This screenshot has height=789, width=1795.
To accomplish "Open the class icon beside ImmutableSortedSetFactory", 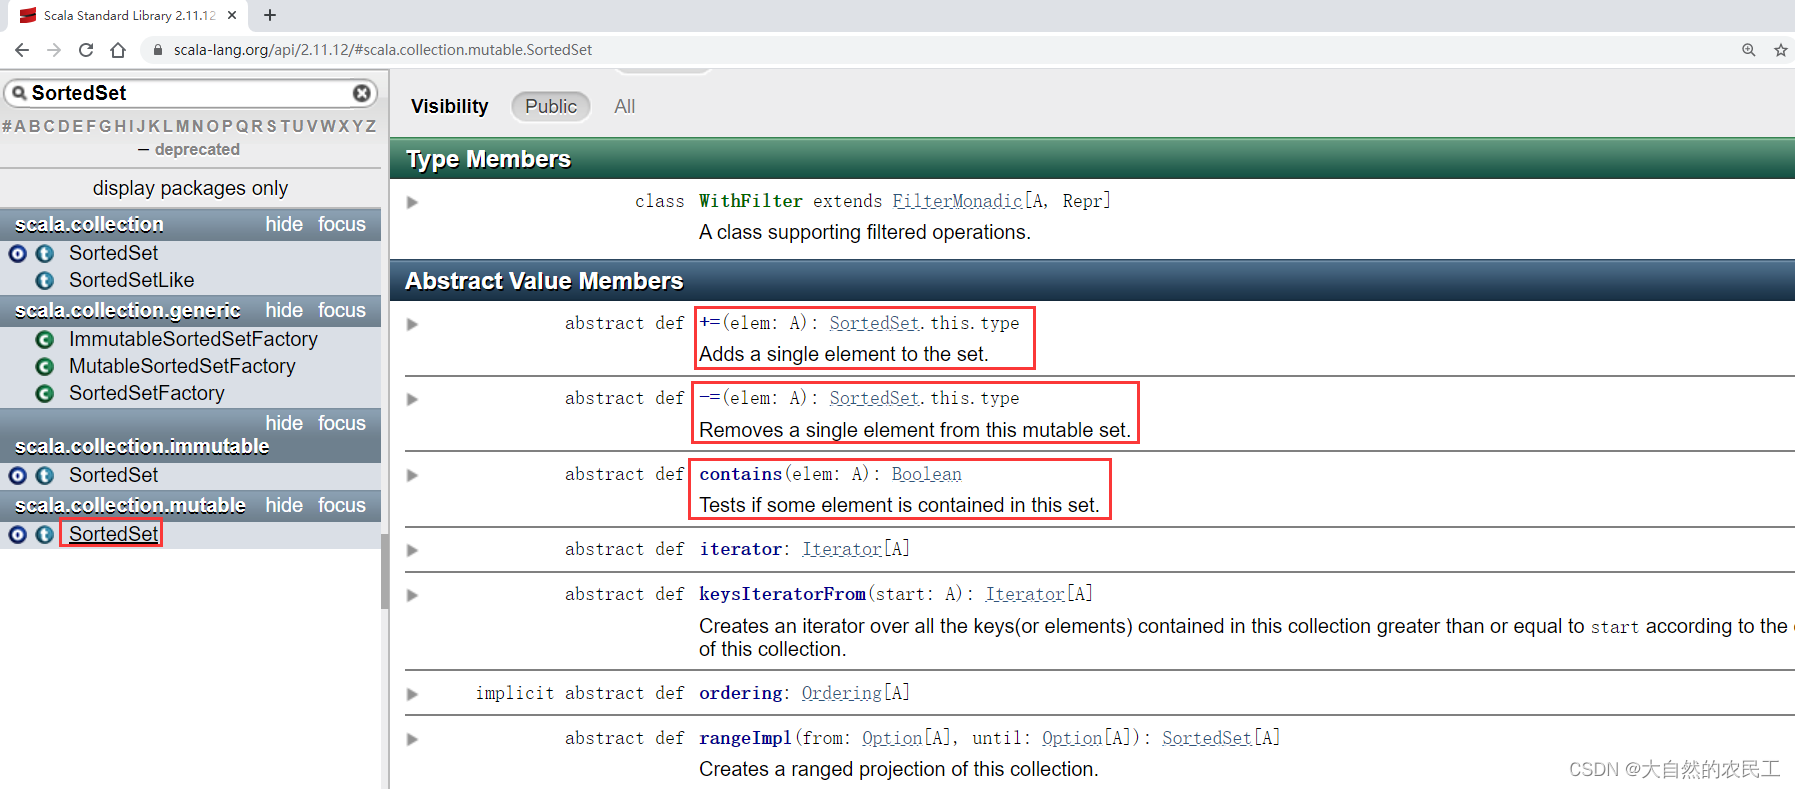I will click(x=45, y=340).
